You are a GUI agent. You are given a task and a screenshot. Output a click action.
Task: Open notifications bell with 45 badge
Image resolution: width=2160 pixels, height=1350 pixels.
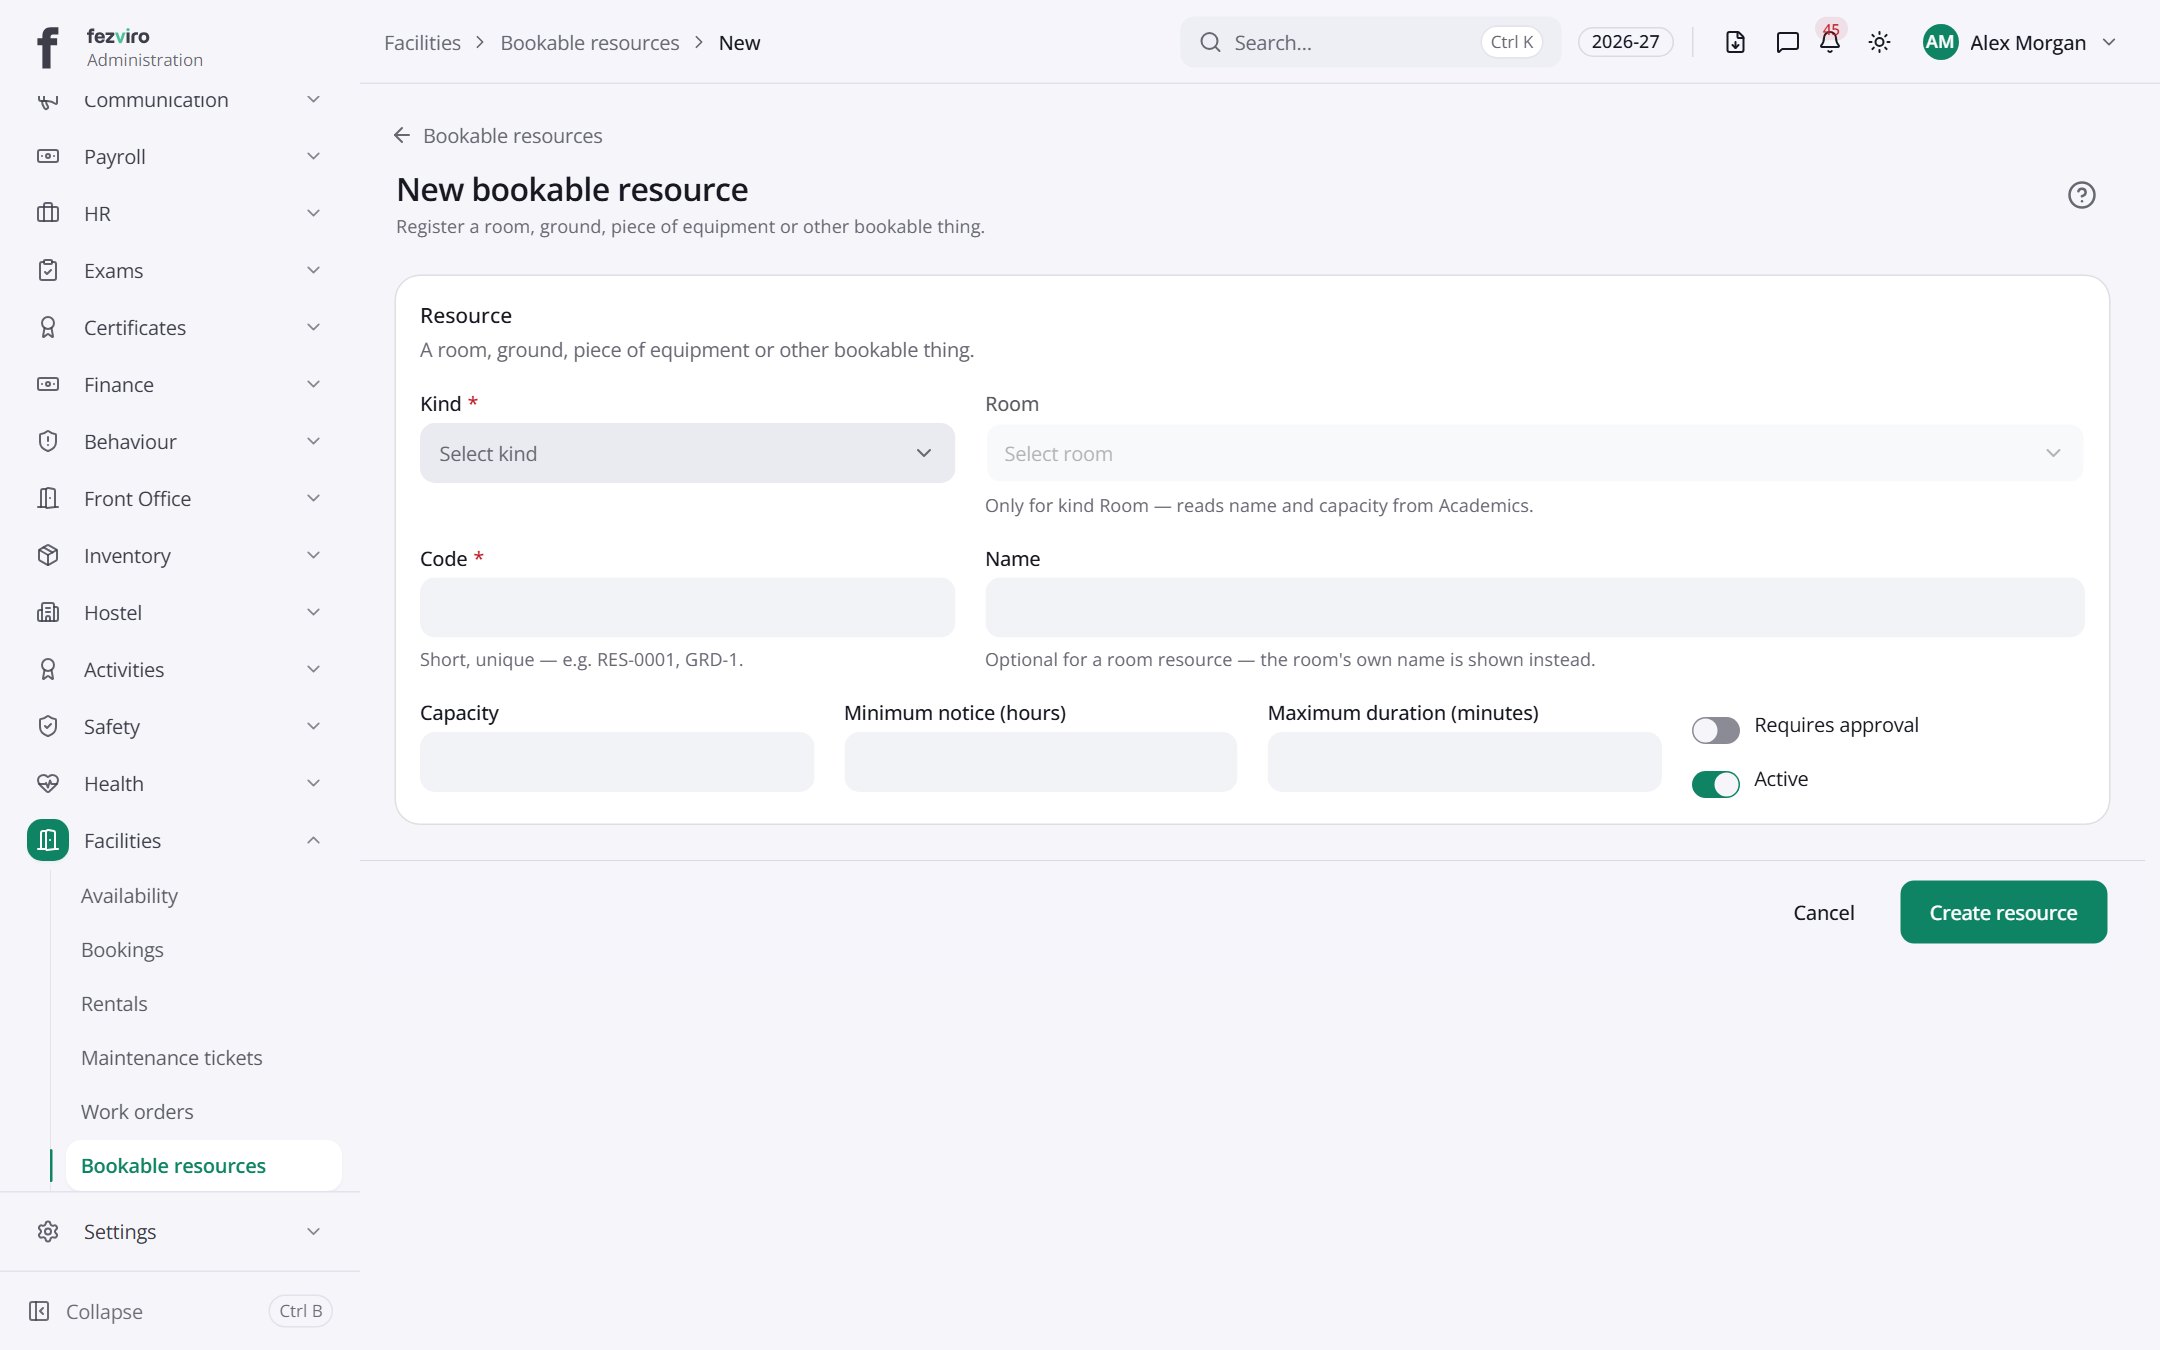(x=1830, y=40)
